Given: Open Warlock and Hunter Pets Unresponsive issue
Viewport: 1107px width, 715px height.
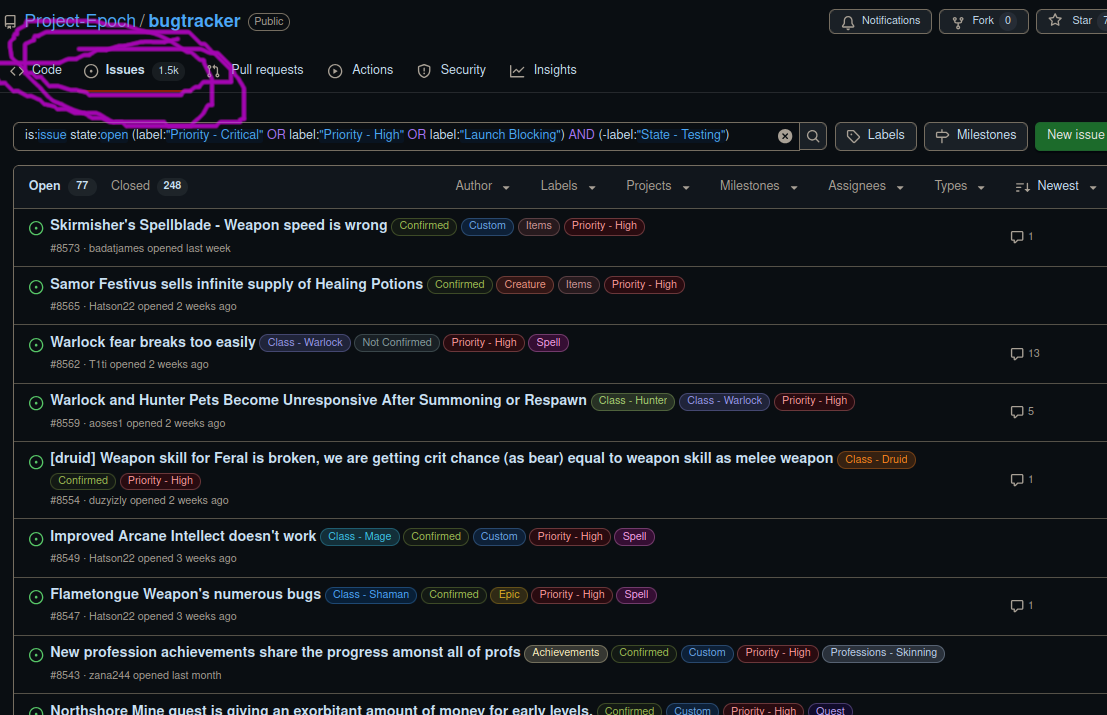Looking at the screenshot, I should [318, 400].
